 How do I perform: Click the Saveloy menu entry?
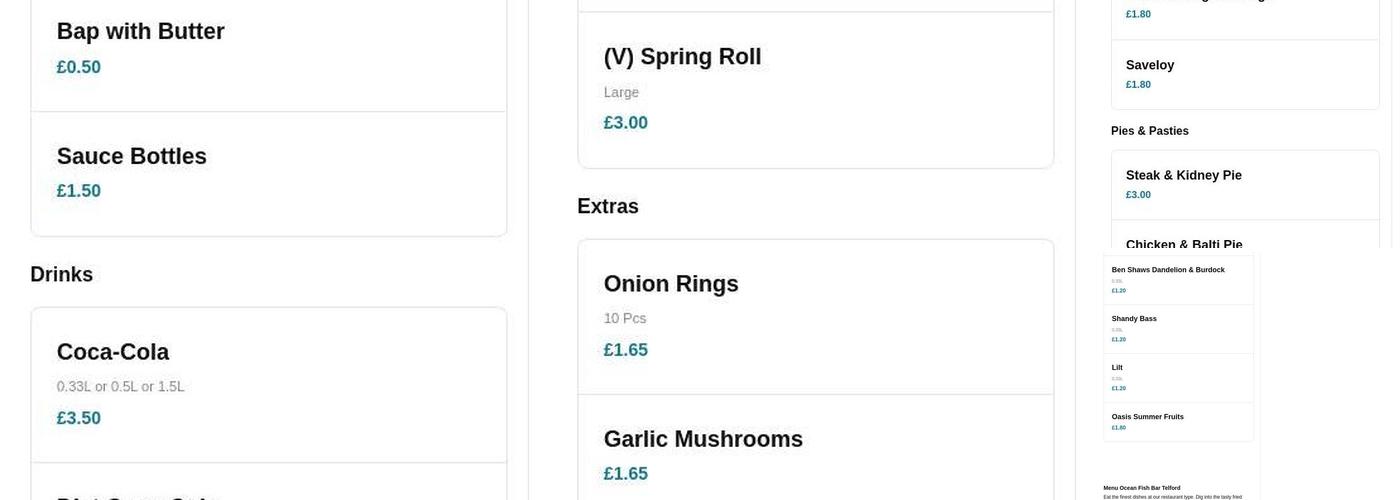coord(1245,74)
